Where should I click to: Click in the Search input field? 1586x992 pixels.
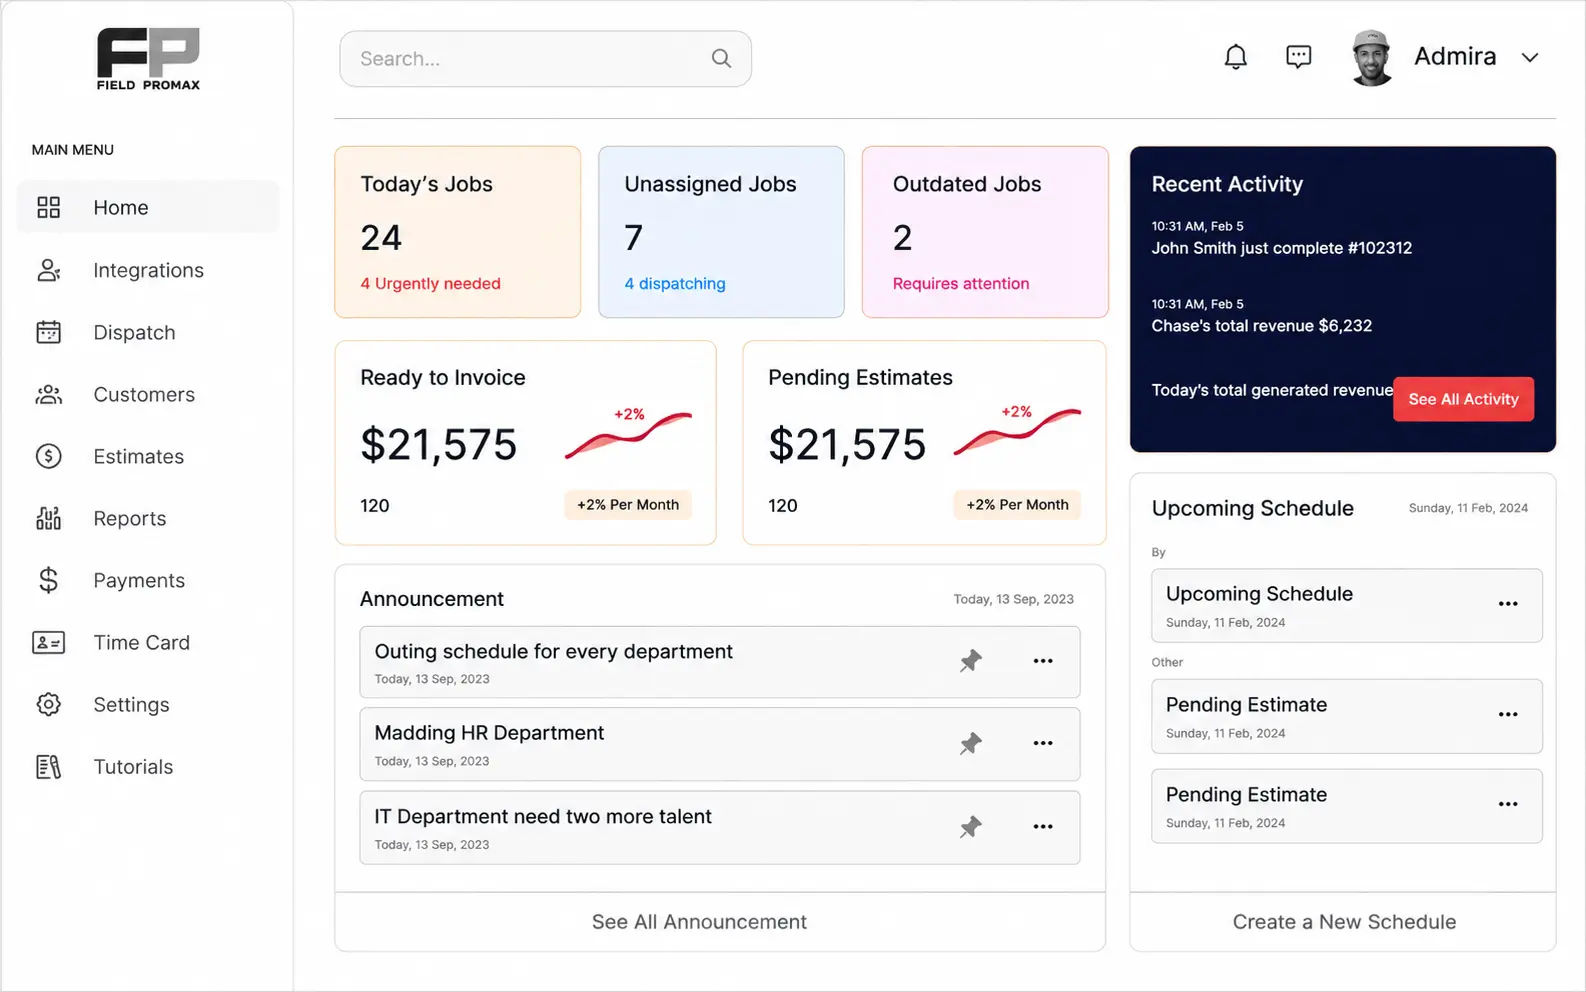(x=545, y=58)
